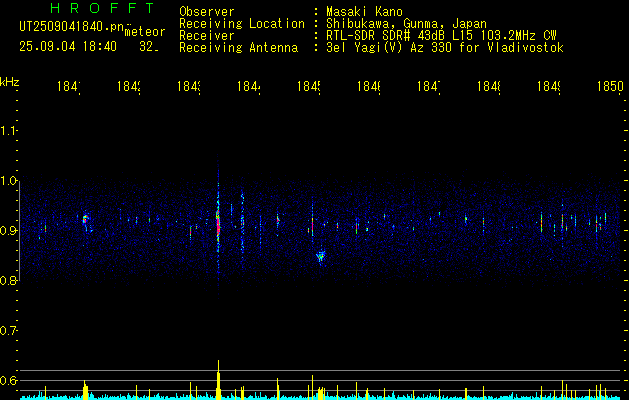The height and width of the screenshot is (400, 629).
Task: Click the tallest yellow bar in the intensity graph
Action: [x=218, y=380]
